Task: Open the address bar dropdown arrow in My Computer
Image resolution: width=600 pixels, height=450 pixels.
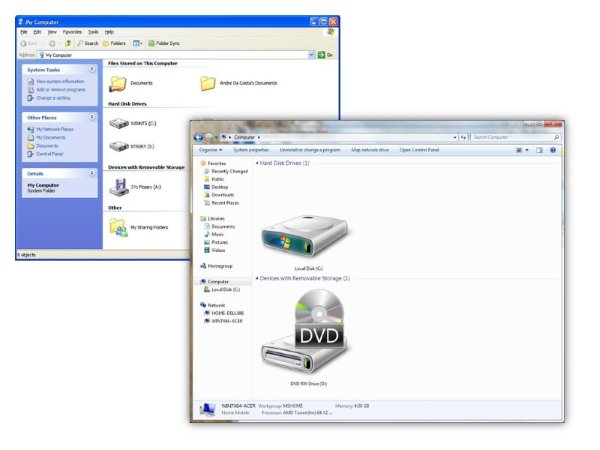Action: click(x=311, y=55)
